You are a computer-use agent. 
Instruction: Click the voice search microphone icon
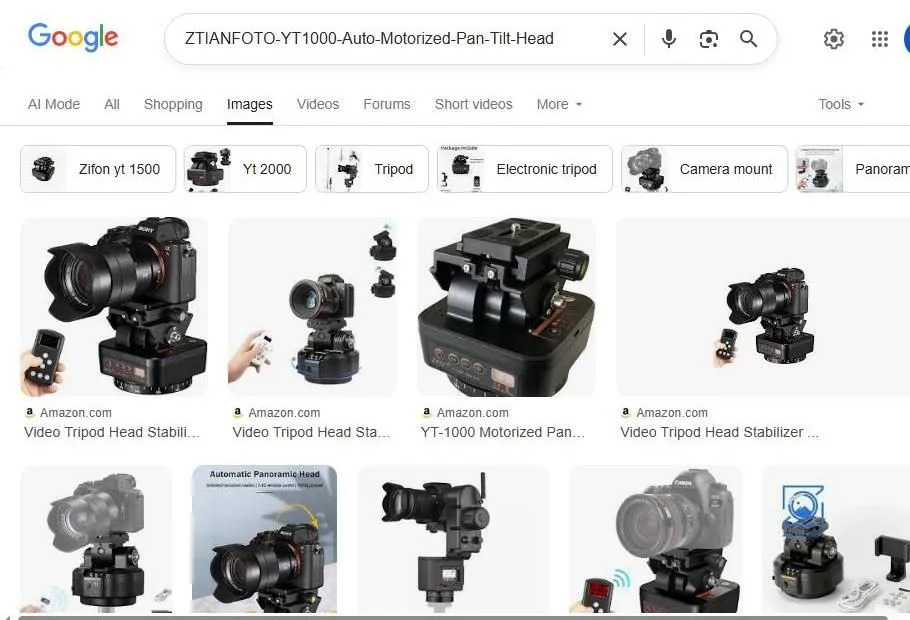click(667, 39)
